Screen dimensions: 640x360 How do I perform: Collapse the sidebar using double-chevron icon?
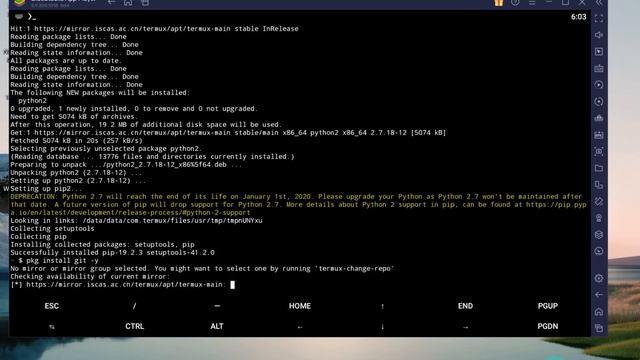pos(599,3)
